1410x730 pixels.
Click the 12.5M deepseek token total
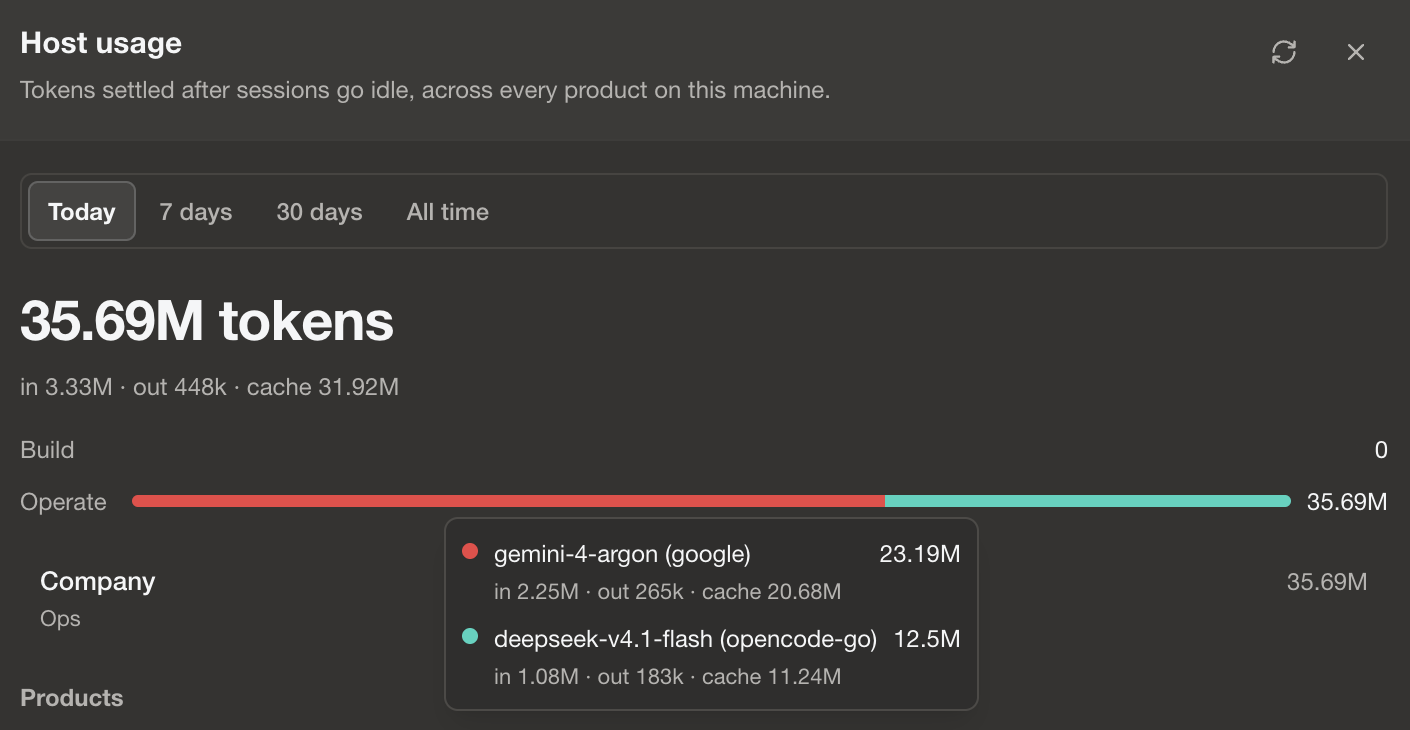pyautogui.click(x=927, y=639)
